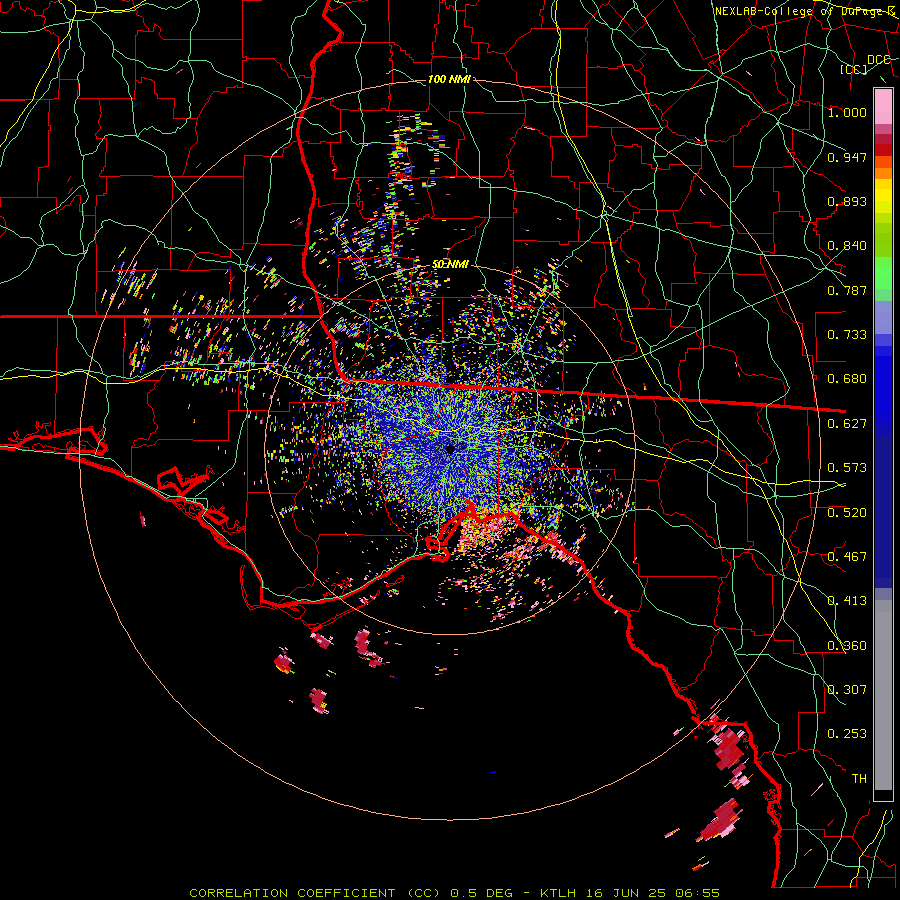The image size is (900, 900).
Task: Click the 0.253 legend value
Action: 847,734
